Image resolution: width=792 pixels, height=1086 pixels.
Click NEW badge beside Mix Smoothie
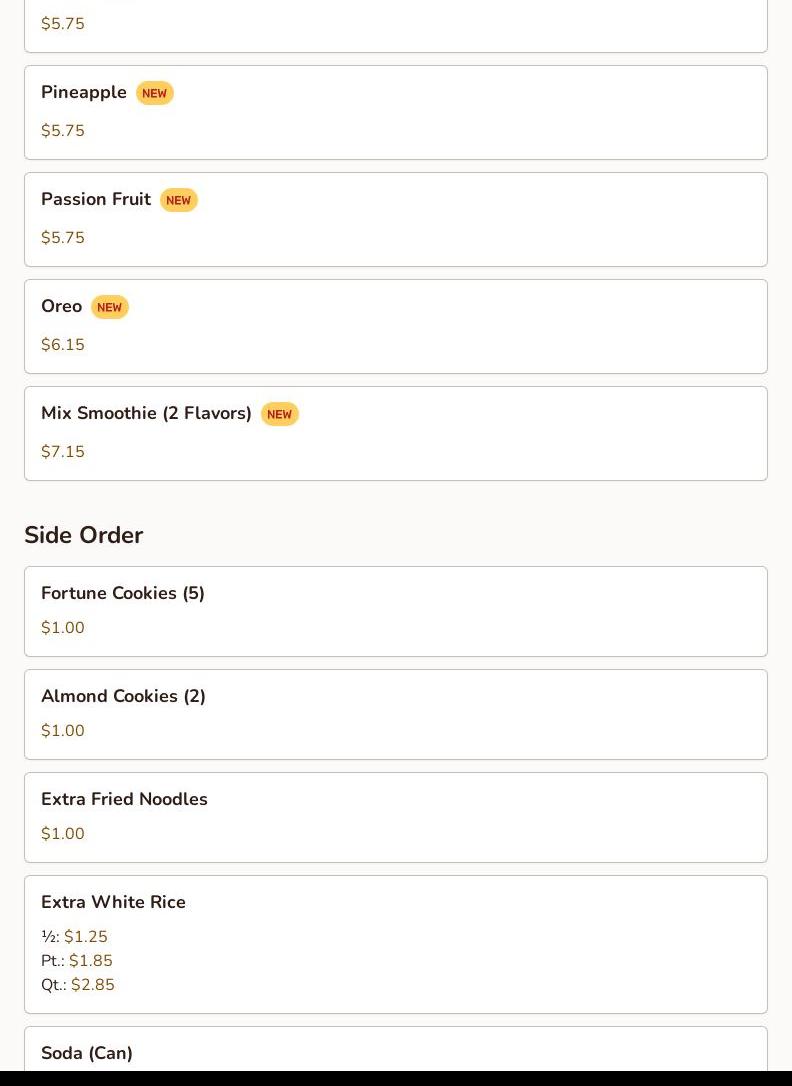(x=279, y=414)
